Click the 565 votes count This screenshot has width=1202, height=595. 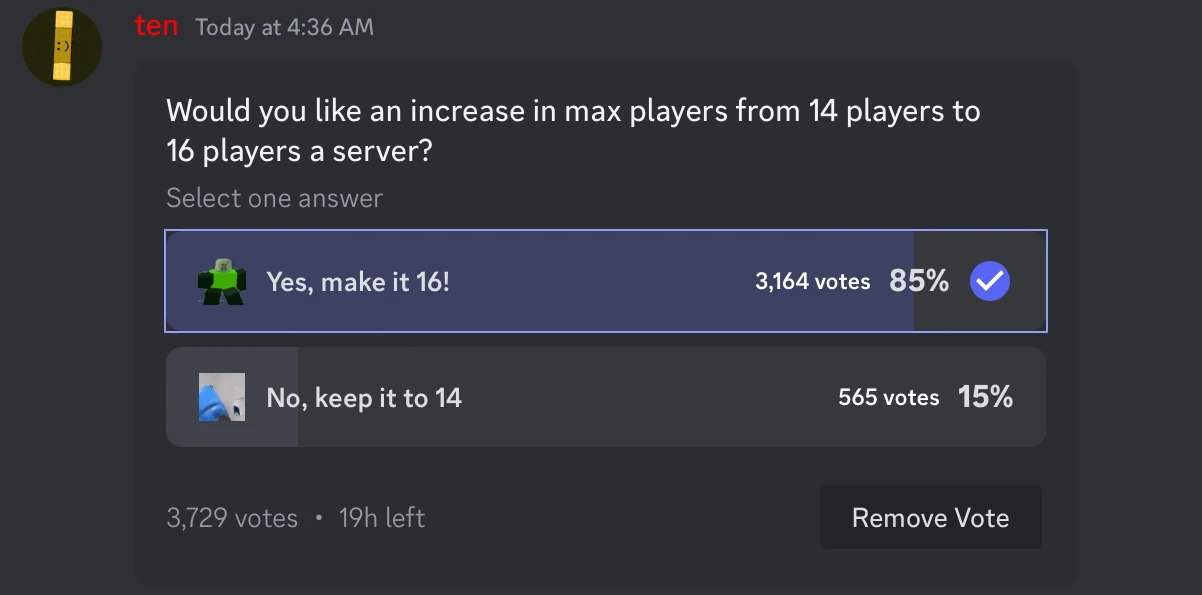pyautogui.click(x=888, y=396)
